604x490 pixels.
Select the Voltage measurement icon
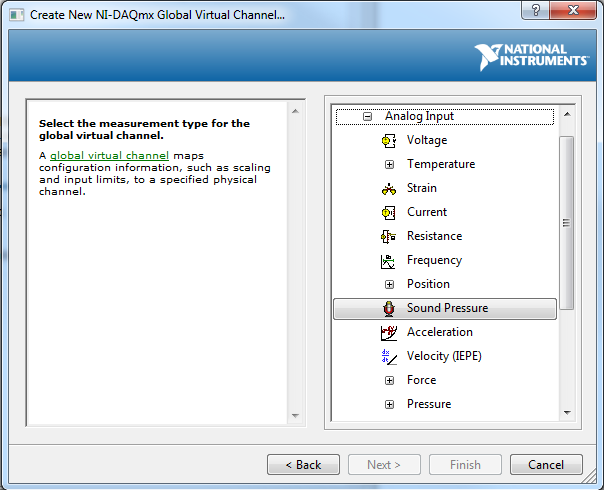click(x=389, y=140)
